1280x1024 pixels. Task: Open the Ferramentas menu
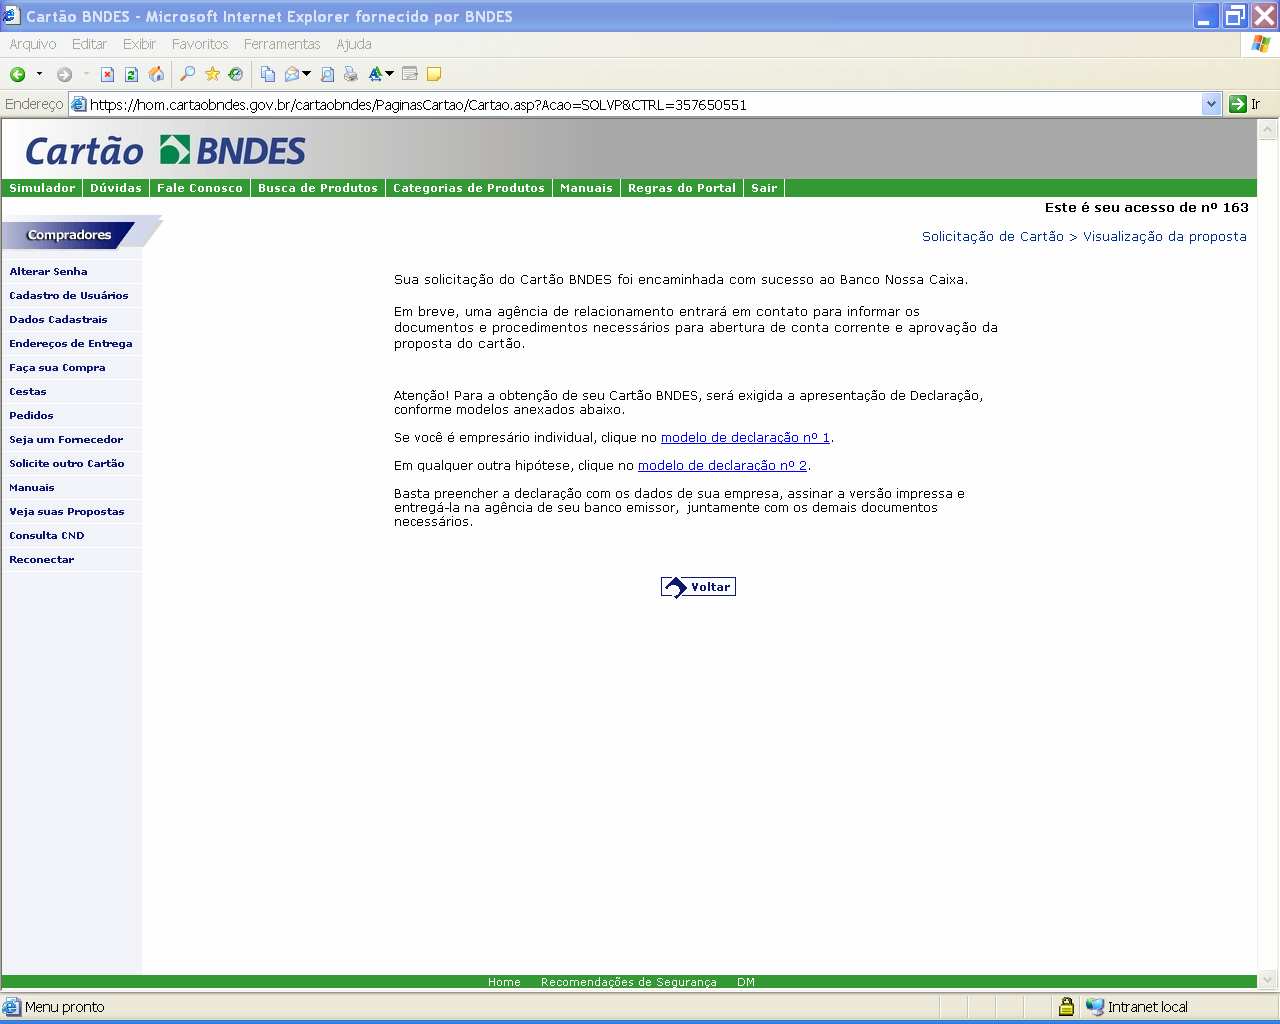pyautogui.click(x=282, y=44)
